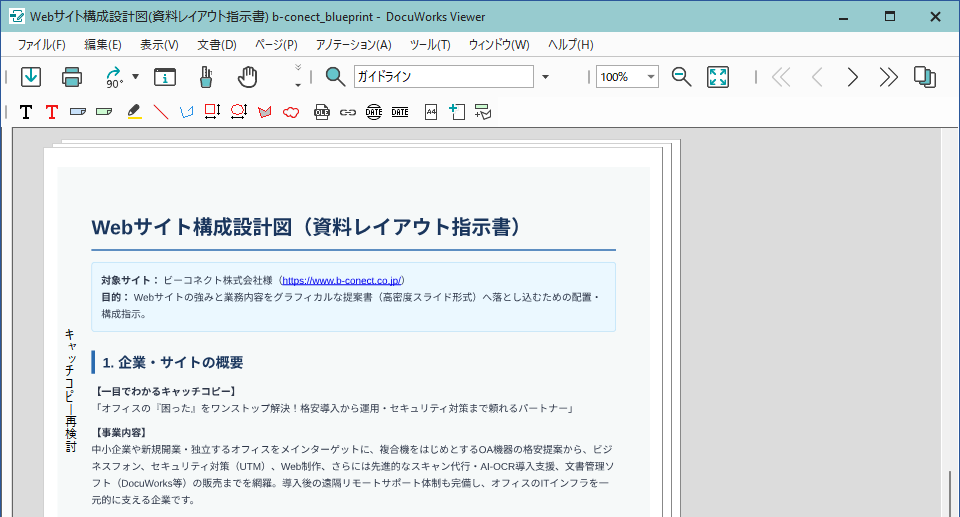Open the 100% zoom level combo box

628,77
